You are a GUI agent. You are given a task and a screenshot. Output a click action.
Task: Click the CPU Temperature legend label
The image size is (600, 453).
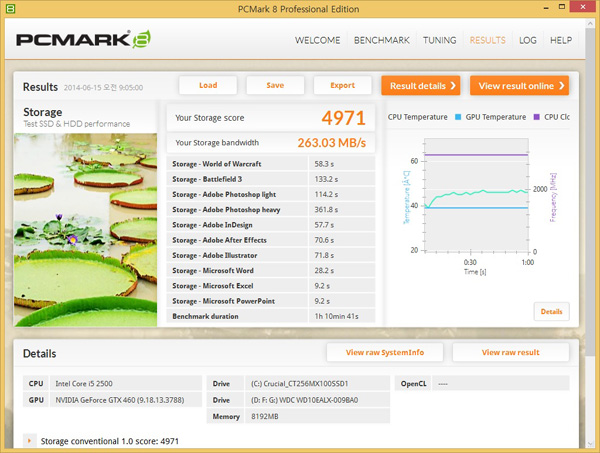[x=417, y=117]
